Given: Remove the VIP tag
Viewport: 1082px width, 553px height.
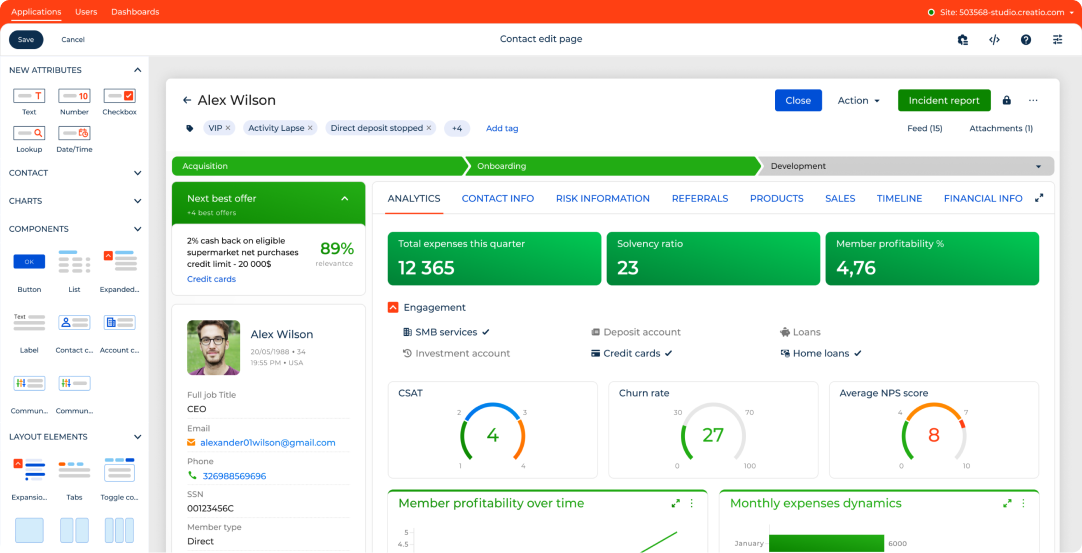Looking at the screenshot, I should (x=228, y=128).
